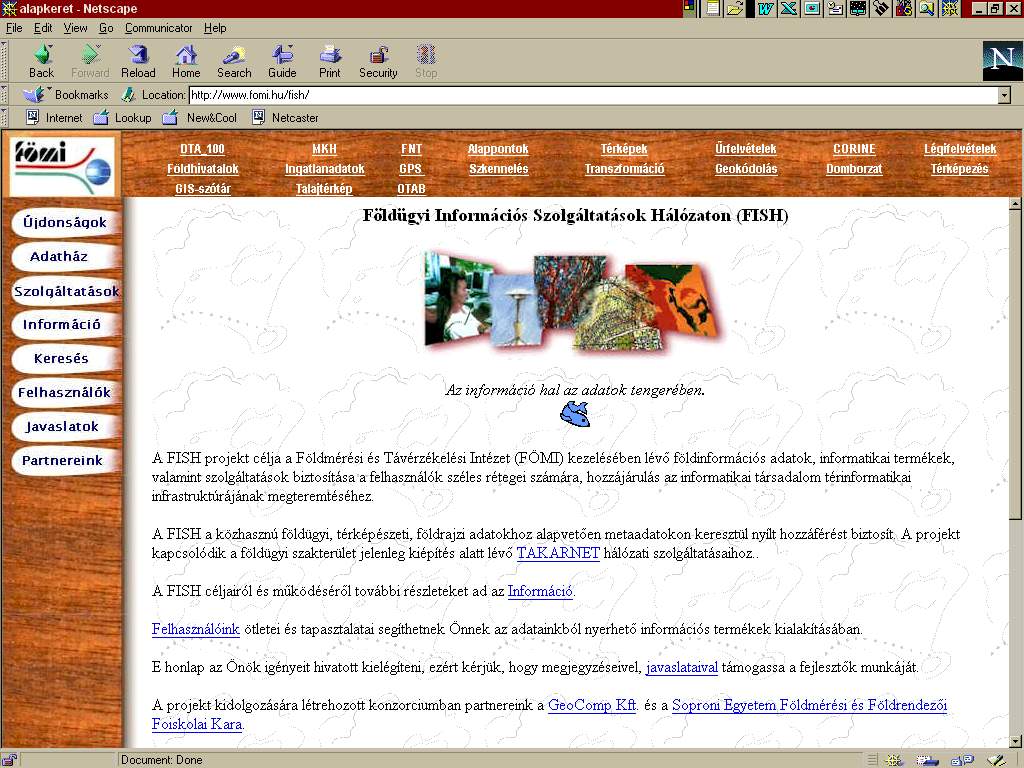Open the GeoComp Kft. link
This screenshot has height=768, width=1024.
pyautogui.click(x=592, y=705)
